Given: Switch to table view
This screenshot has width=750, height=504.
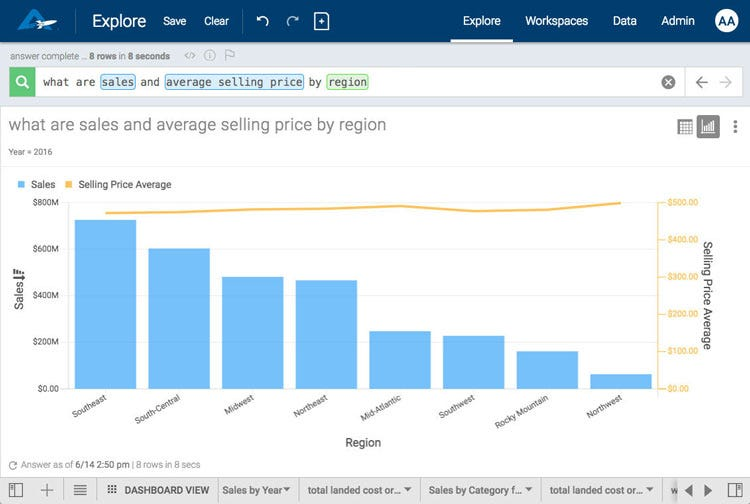Looking at the screenshot, I should tap(685, 127).
